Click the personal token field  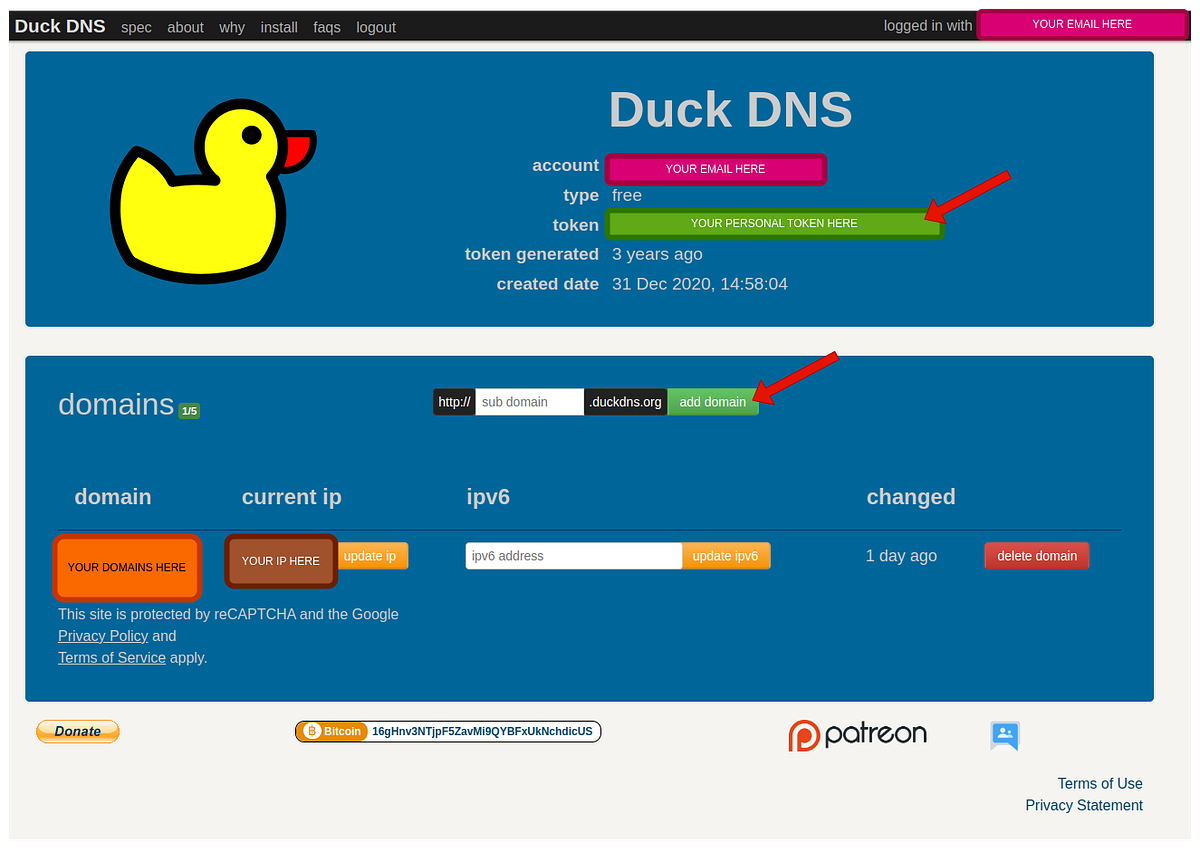(x=774, y=223)
